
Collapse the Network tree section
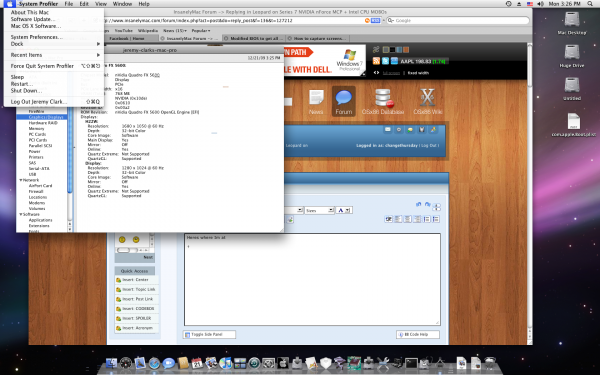tap(21, 180)
